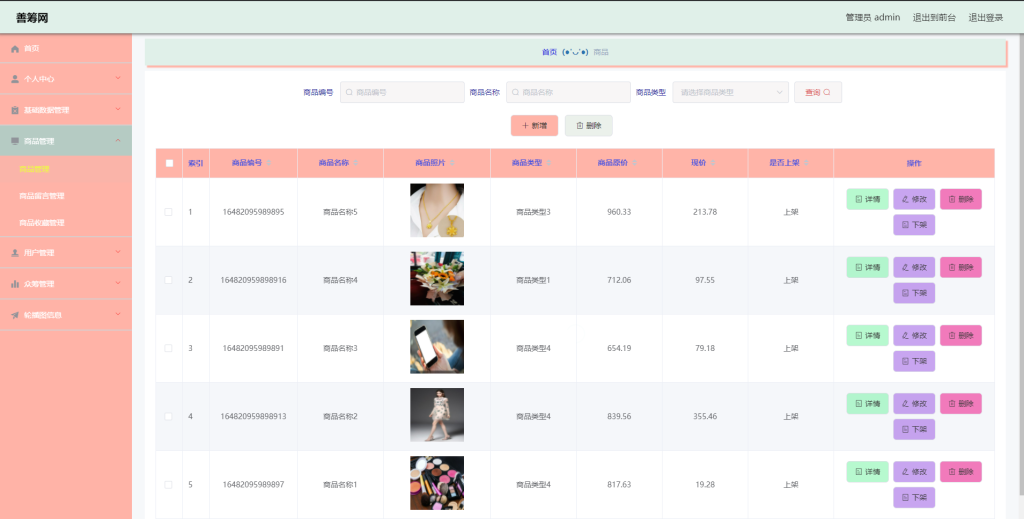The width and height of the screenshot is (1024, 519).
Task: Click the sort arrows on 商品原价 column
Action: coord(635,163)
